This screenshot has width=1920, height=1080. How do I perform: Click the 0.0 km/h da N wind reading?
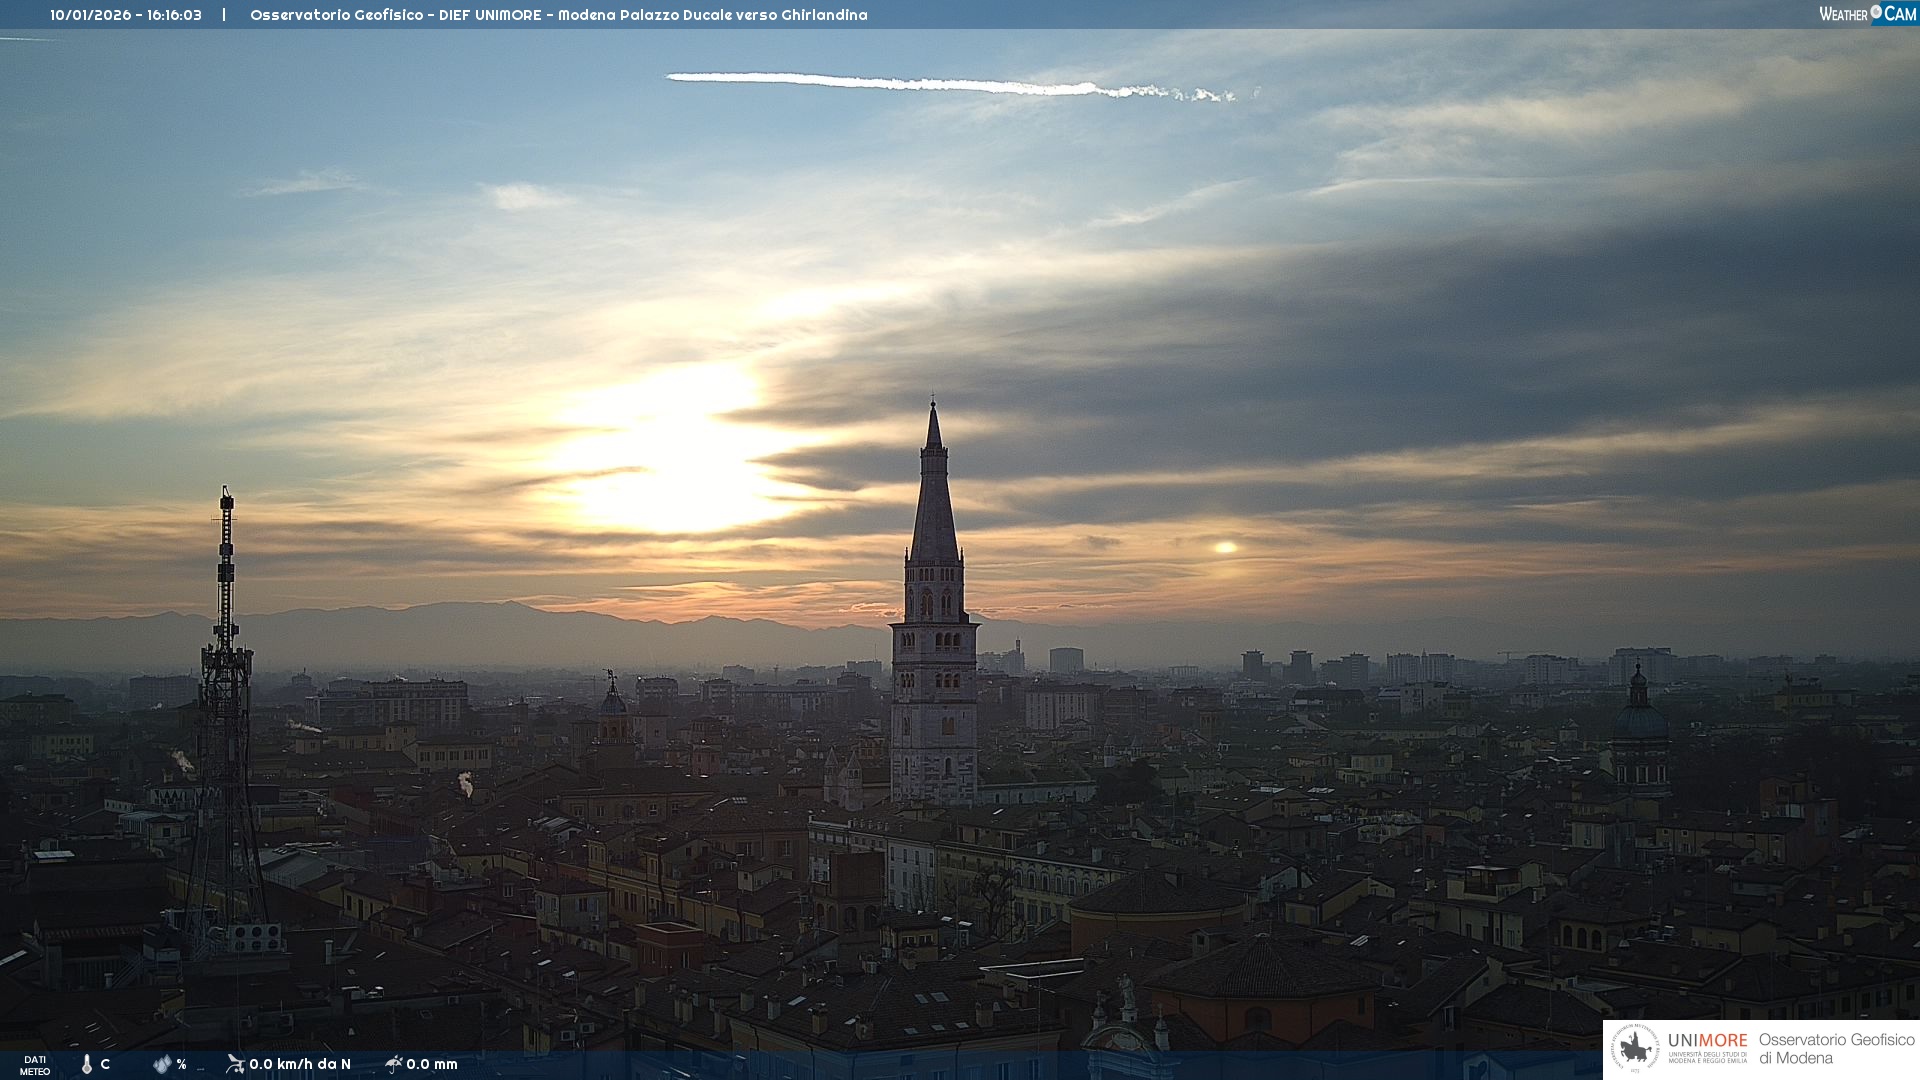click(x=299, y=1064)
